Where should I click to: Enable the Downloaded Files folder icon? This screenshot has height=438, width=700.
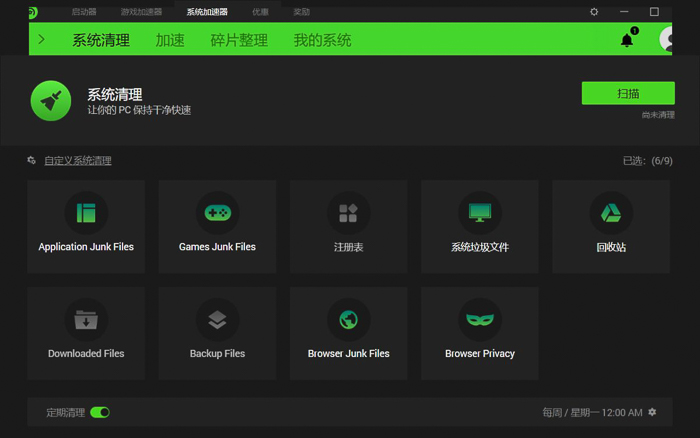[86, 320]
